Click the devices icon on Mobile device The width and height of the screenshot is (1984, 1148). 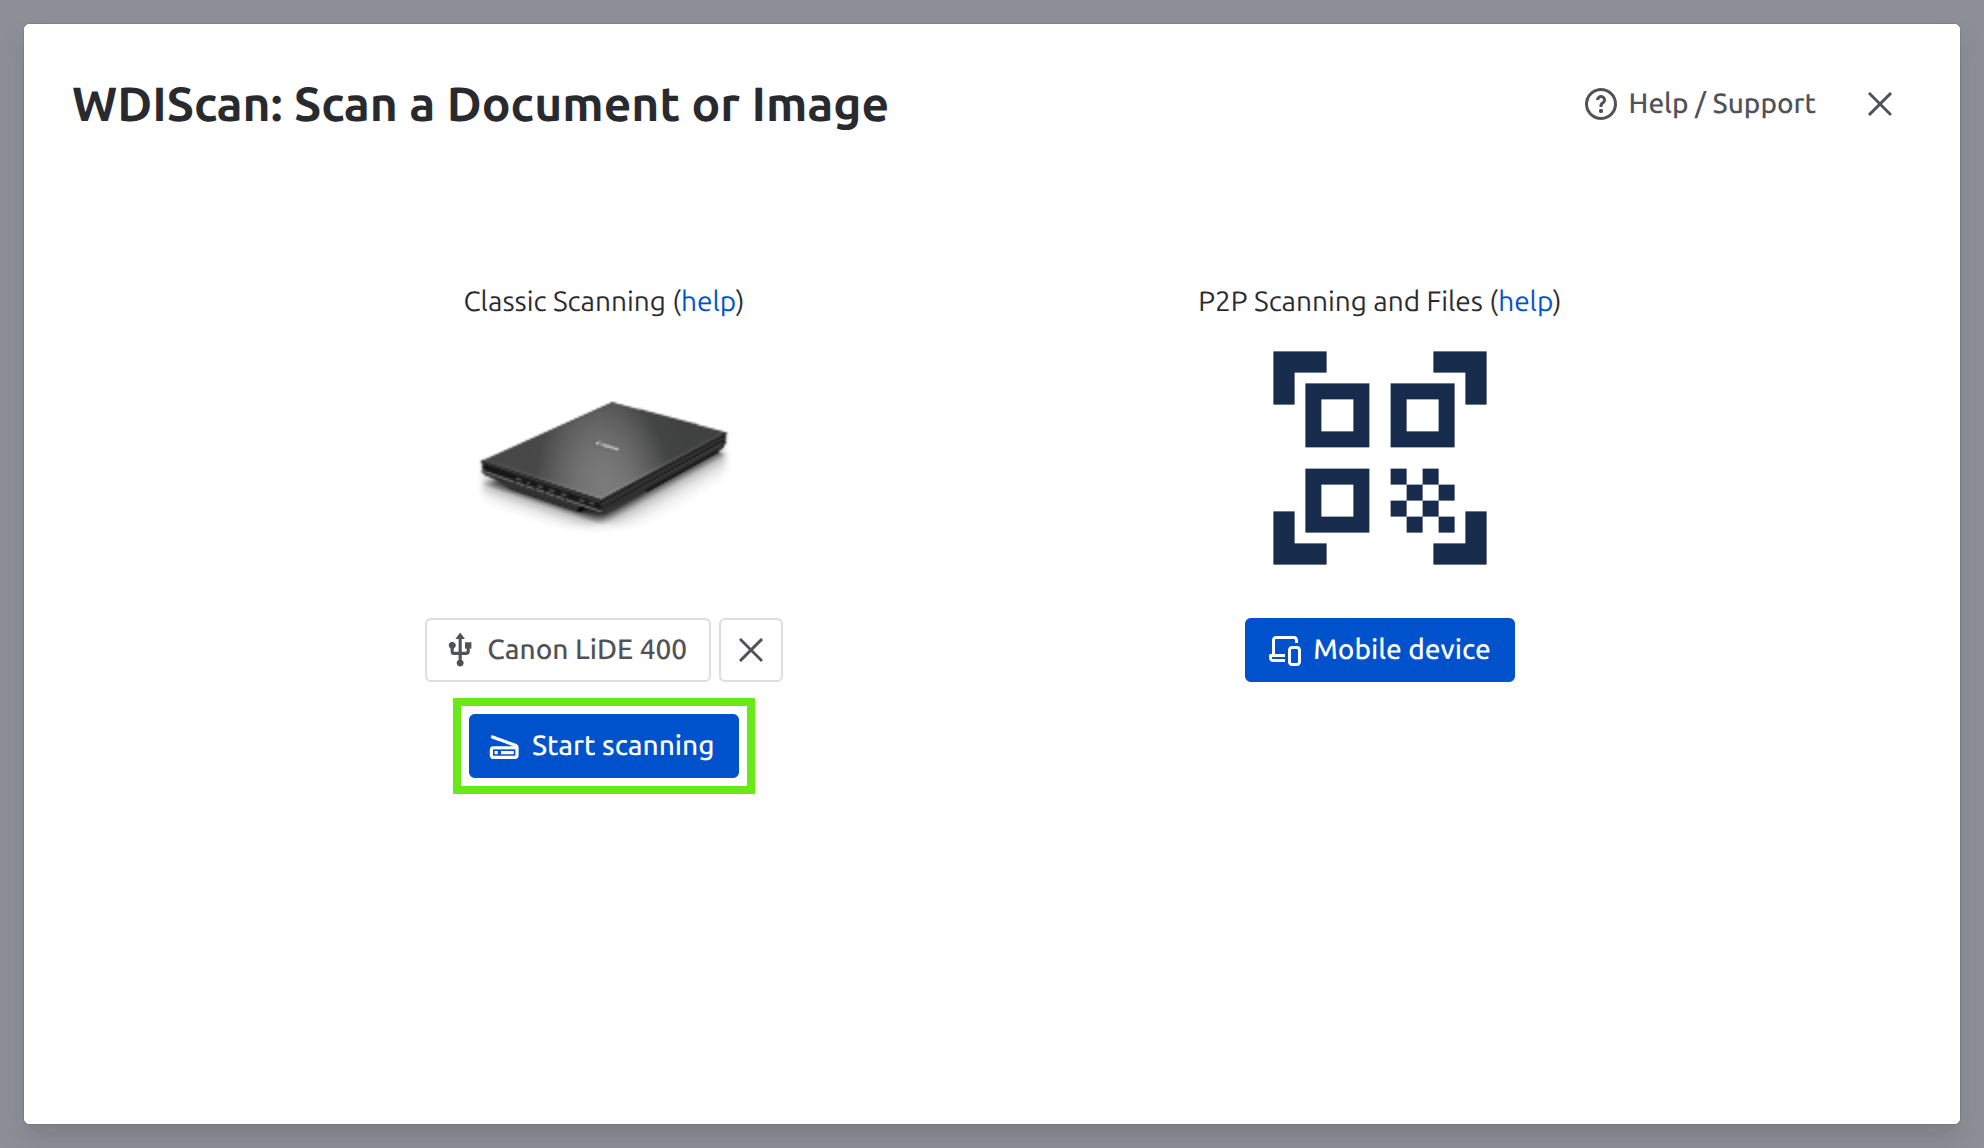(x=1285, y=650)
